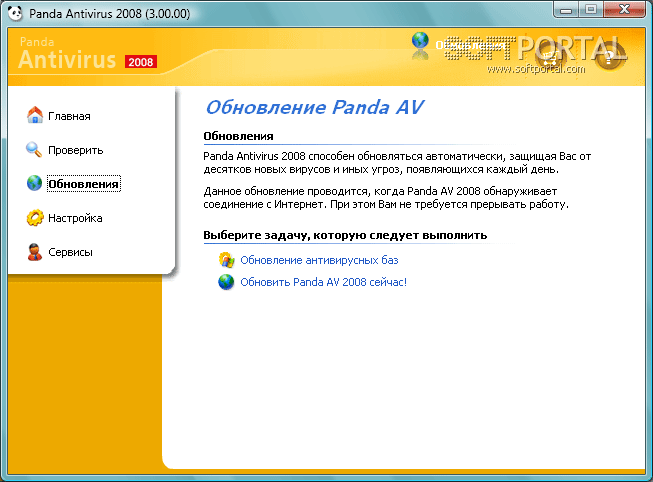
Task: Click the shopping cart icon in header
Action: pos(550,56)
